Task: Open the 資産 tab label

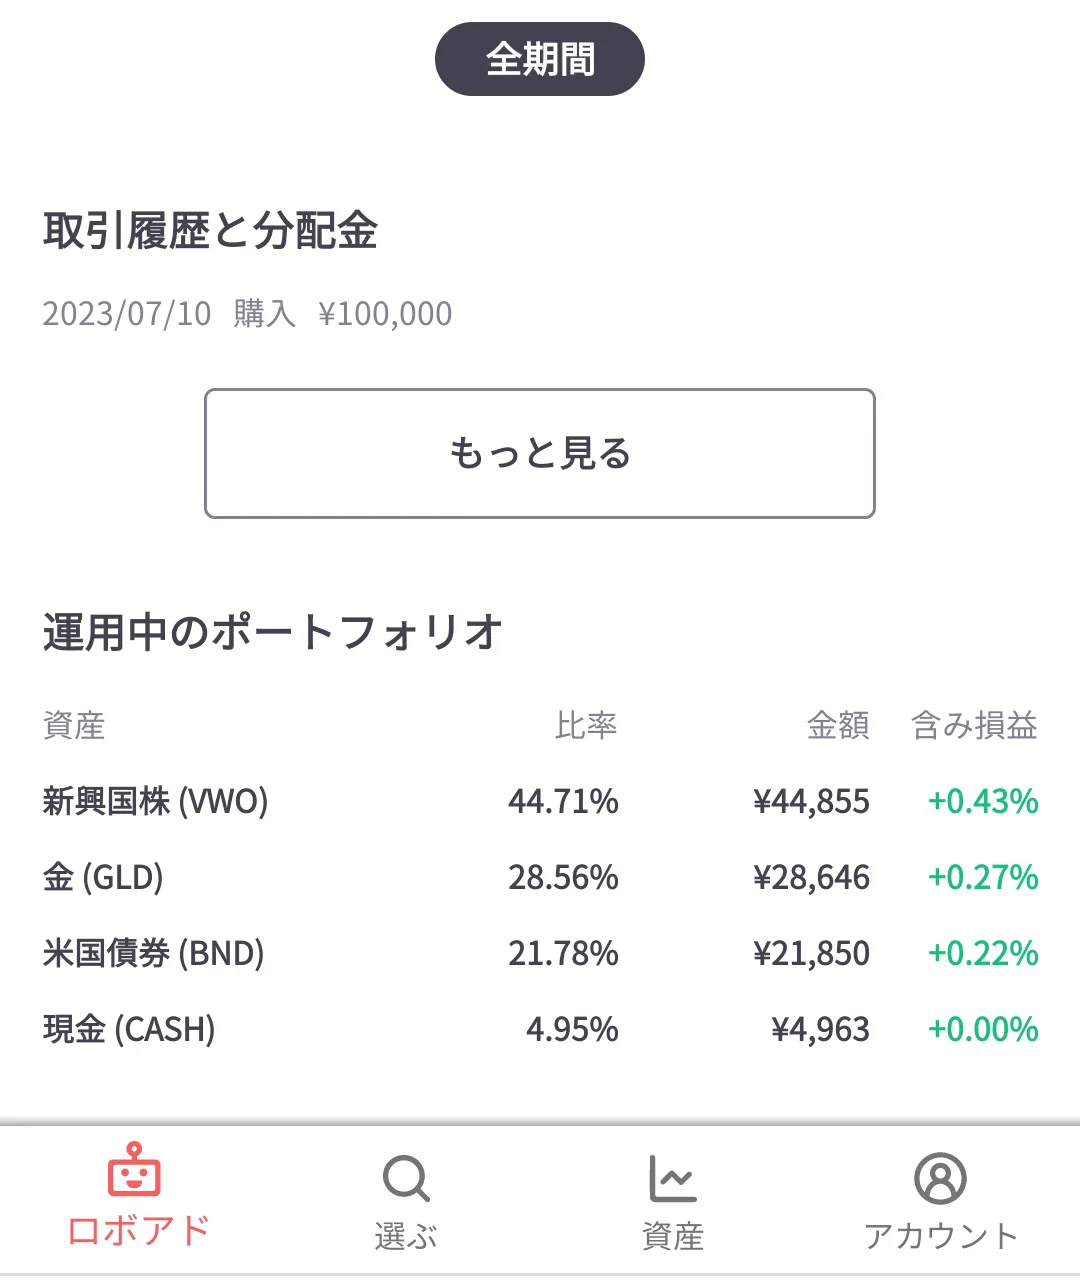Action: click(672, 1237)
